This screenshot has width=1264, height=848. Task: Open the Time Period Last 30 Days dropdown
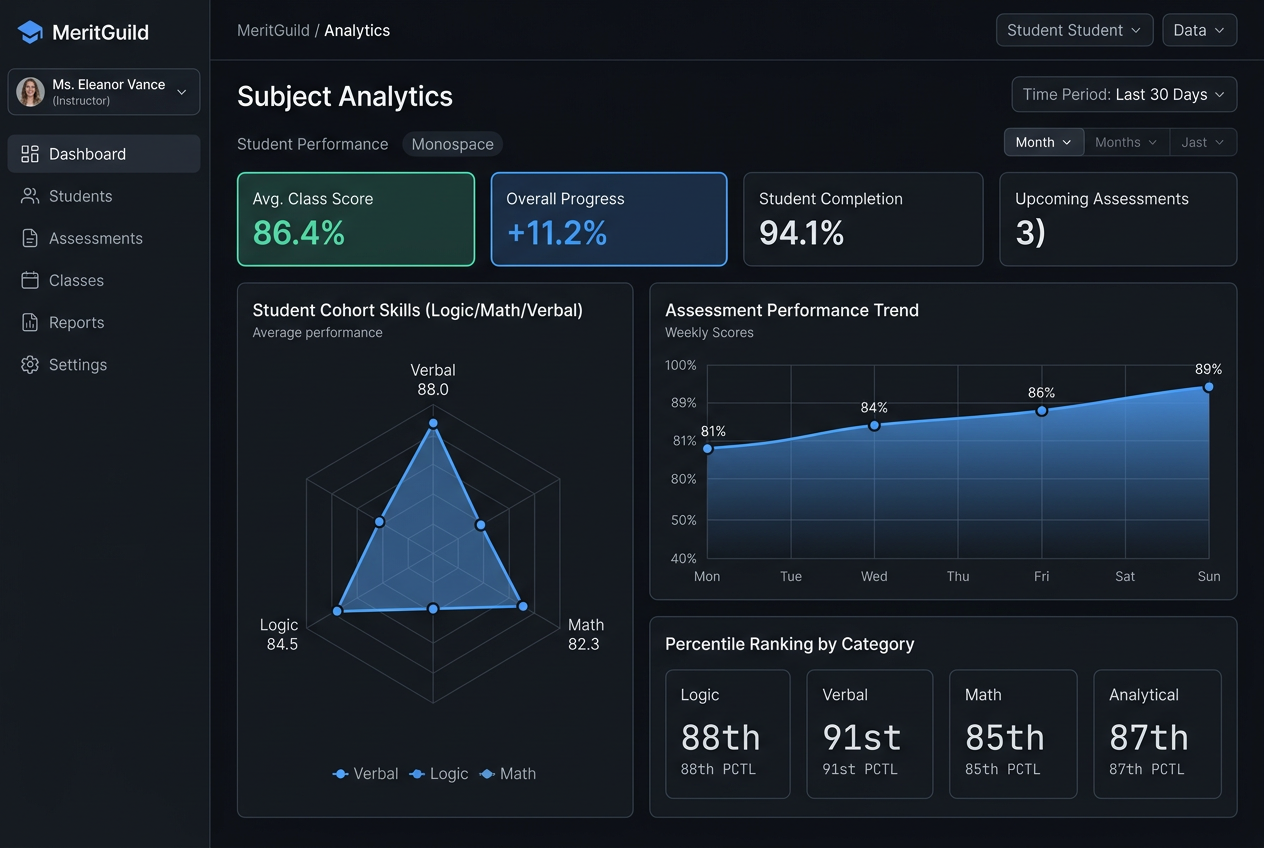tap(1124, 94)
